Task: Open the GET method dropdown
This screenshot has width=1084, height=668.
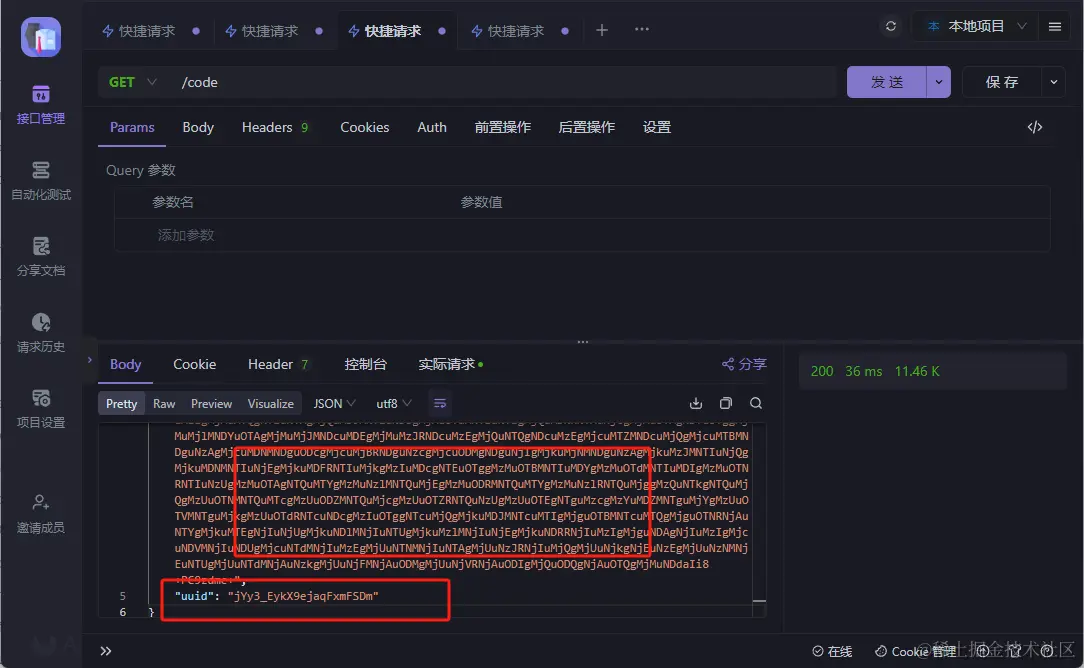Action: (x=133, y=82)
